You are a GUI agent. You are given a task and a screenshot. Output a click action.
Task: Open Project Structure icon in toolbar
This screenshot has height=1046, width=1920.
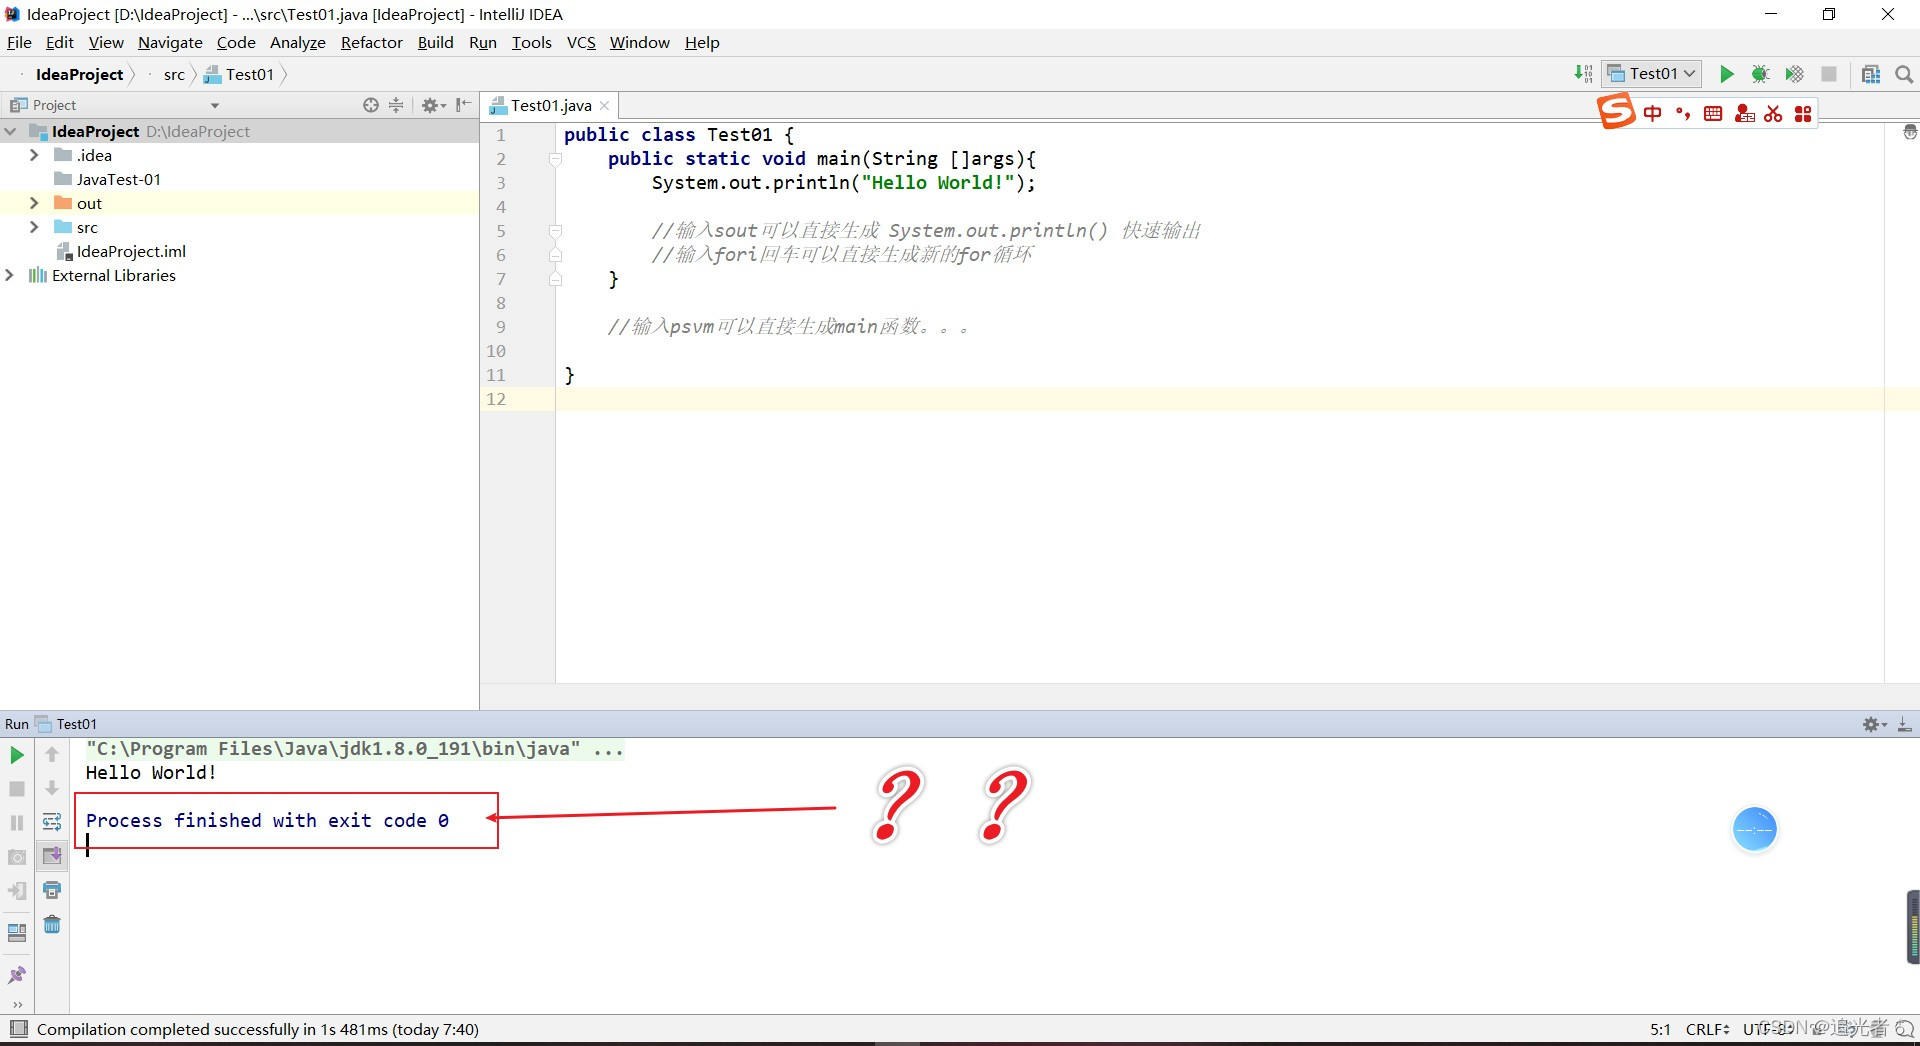click(1871, 74)
